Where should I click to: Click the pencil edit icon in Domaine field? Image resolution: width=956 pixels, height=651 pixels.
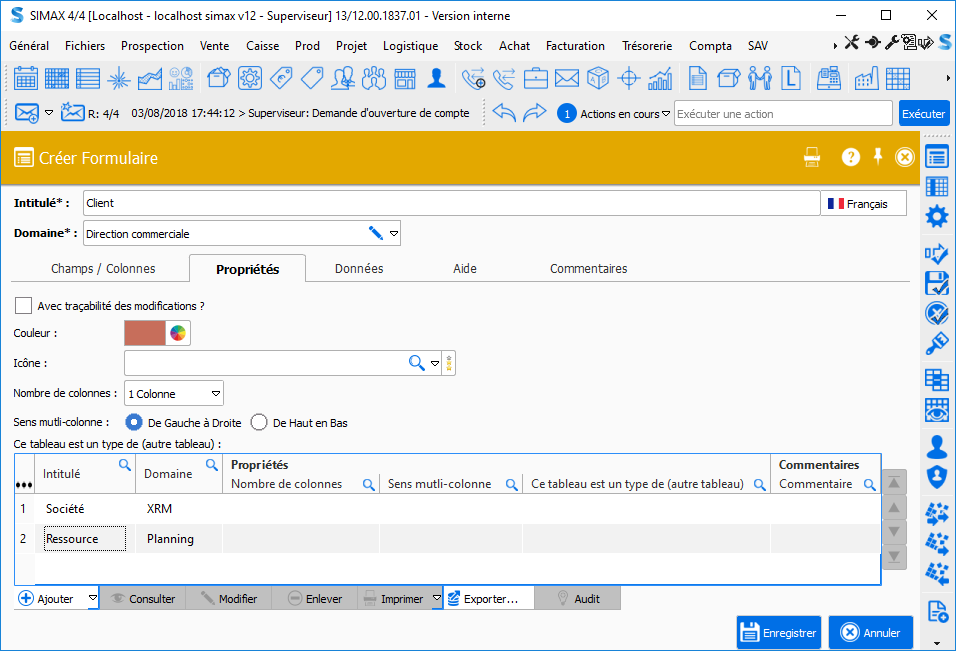click(376, 234)
